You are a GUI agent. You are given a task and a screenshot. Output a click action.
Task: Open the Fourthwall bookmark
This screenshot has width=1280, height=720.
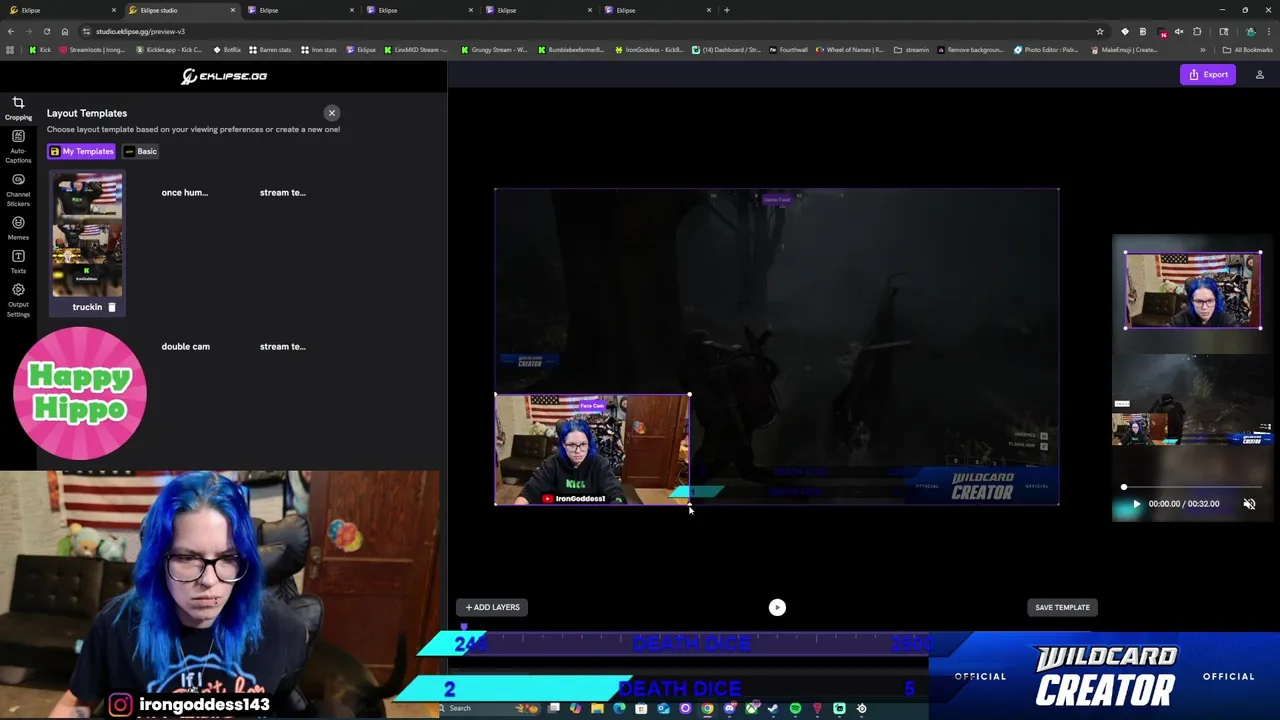click(788, 50)
